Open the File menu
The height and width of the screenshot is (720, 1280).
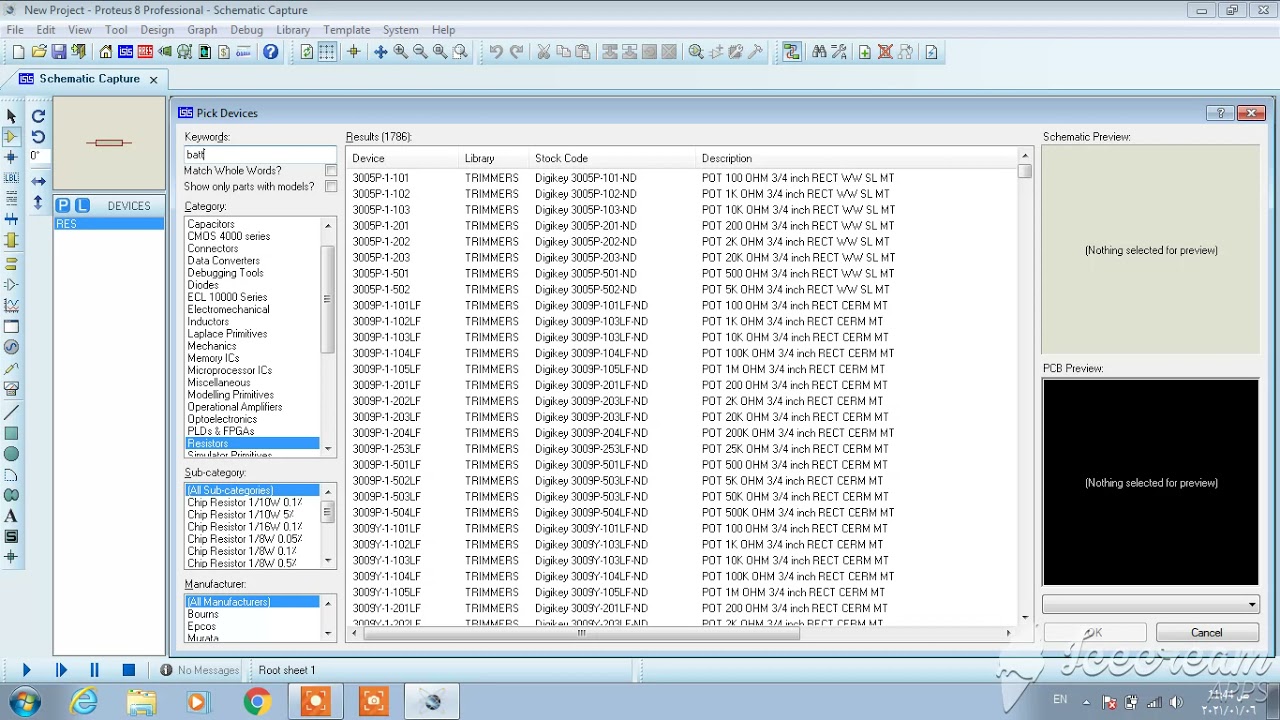pyautogui.click(x=15, y=30)
